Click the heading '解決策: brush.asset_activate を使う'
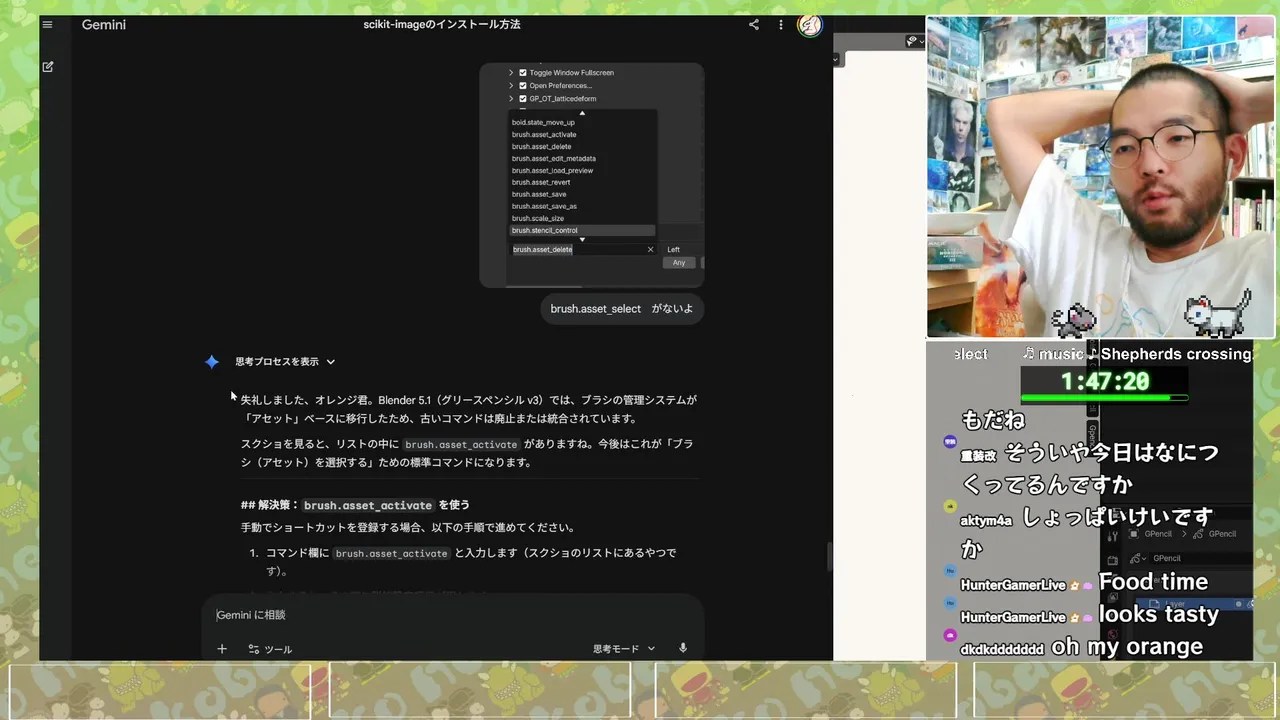The width and height of the screenshot is (1280, 720). pos(355,505)
